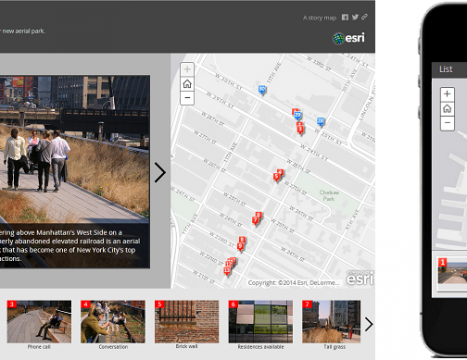Zoom out on the phone map

pyautogui.click(x=447, y=123)
